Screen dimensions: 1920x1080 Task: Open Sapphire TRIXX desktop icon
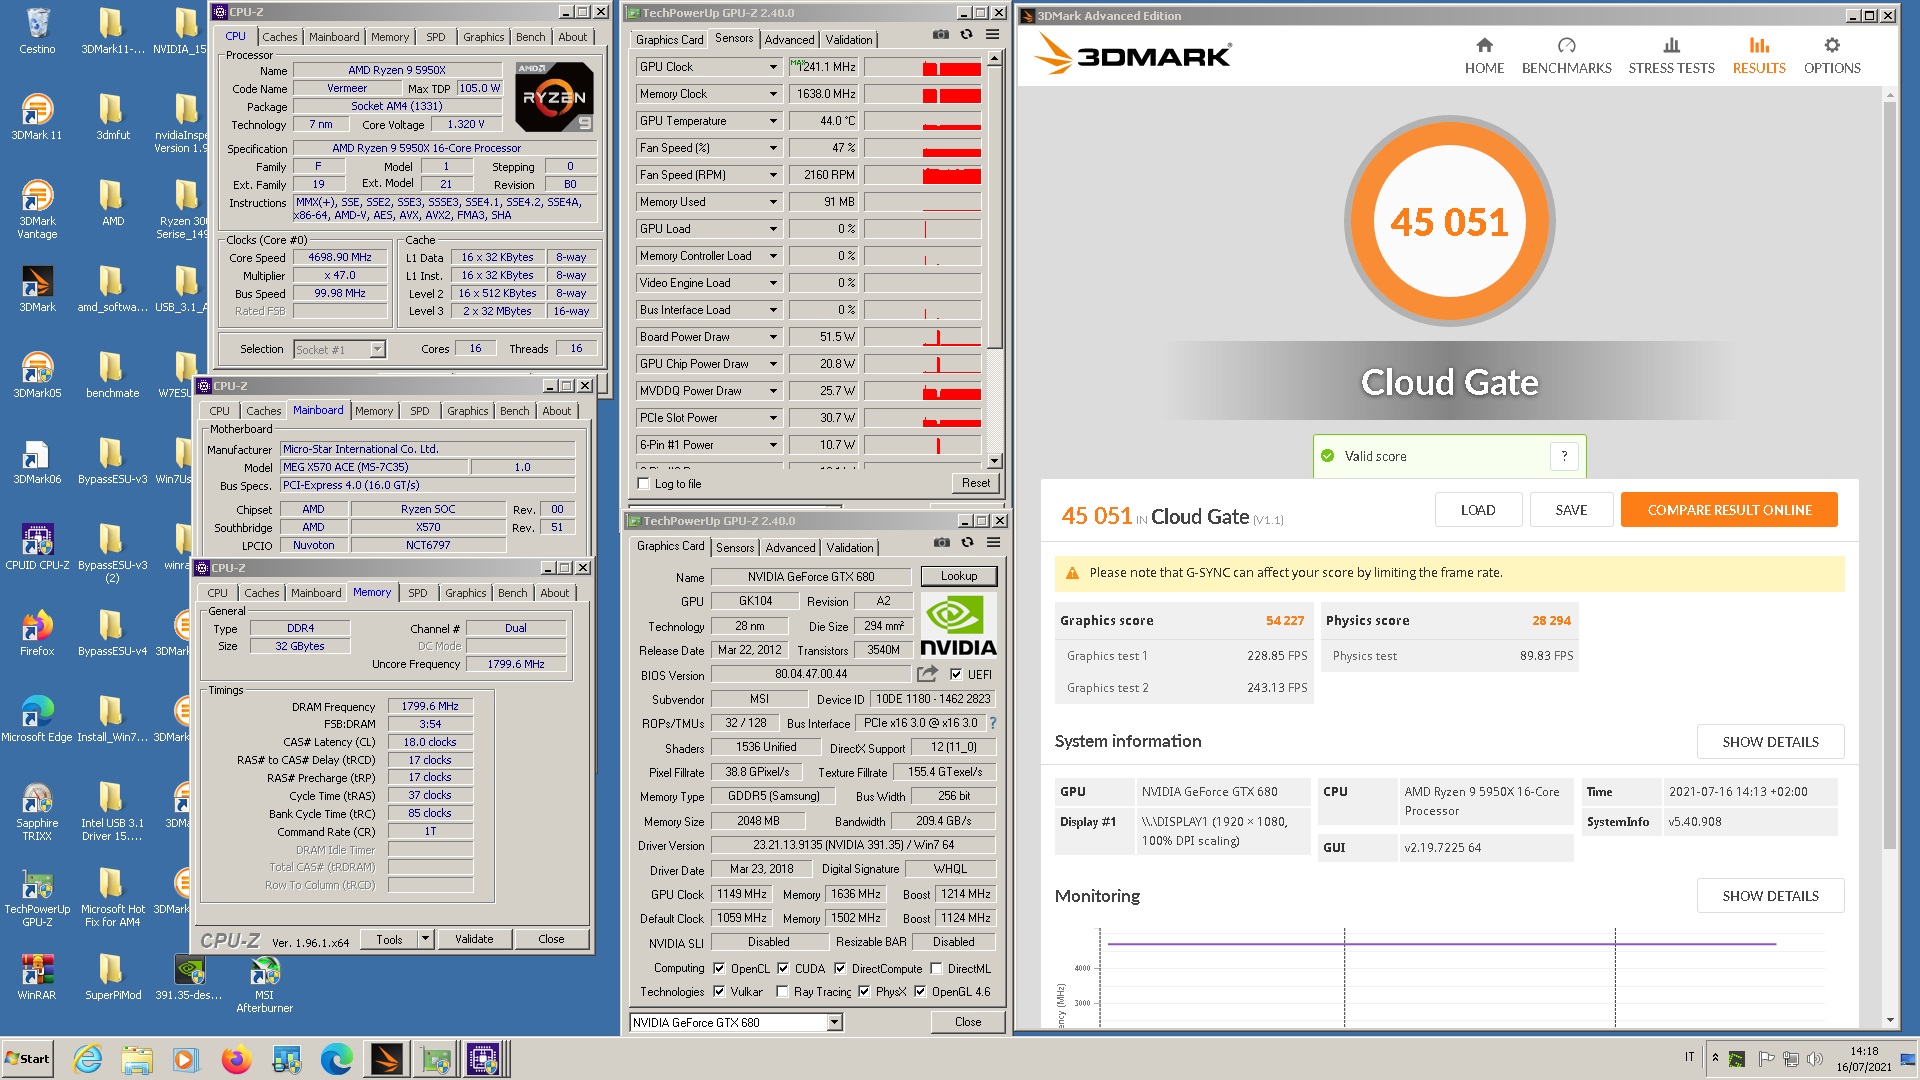pos(37,812)
